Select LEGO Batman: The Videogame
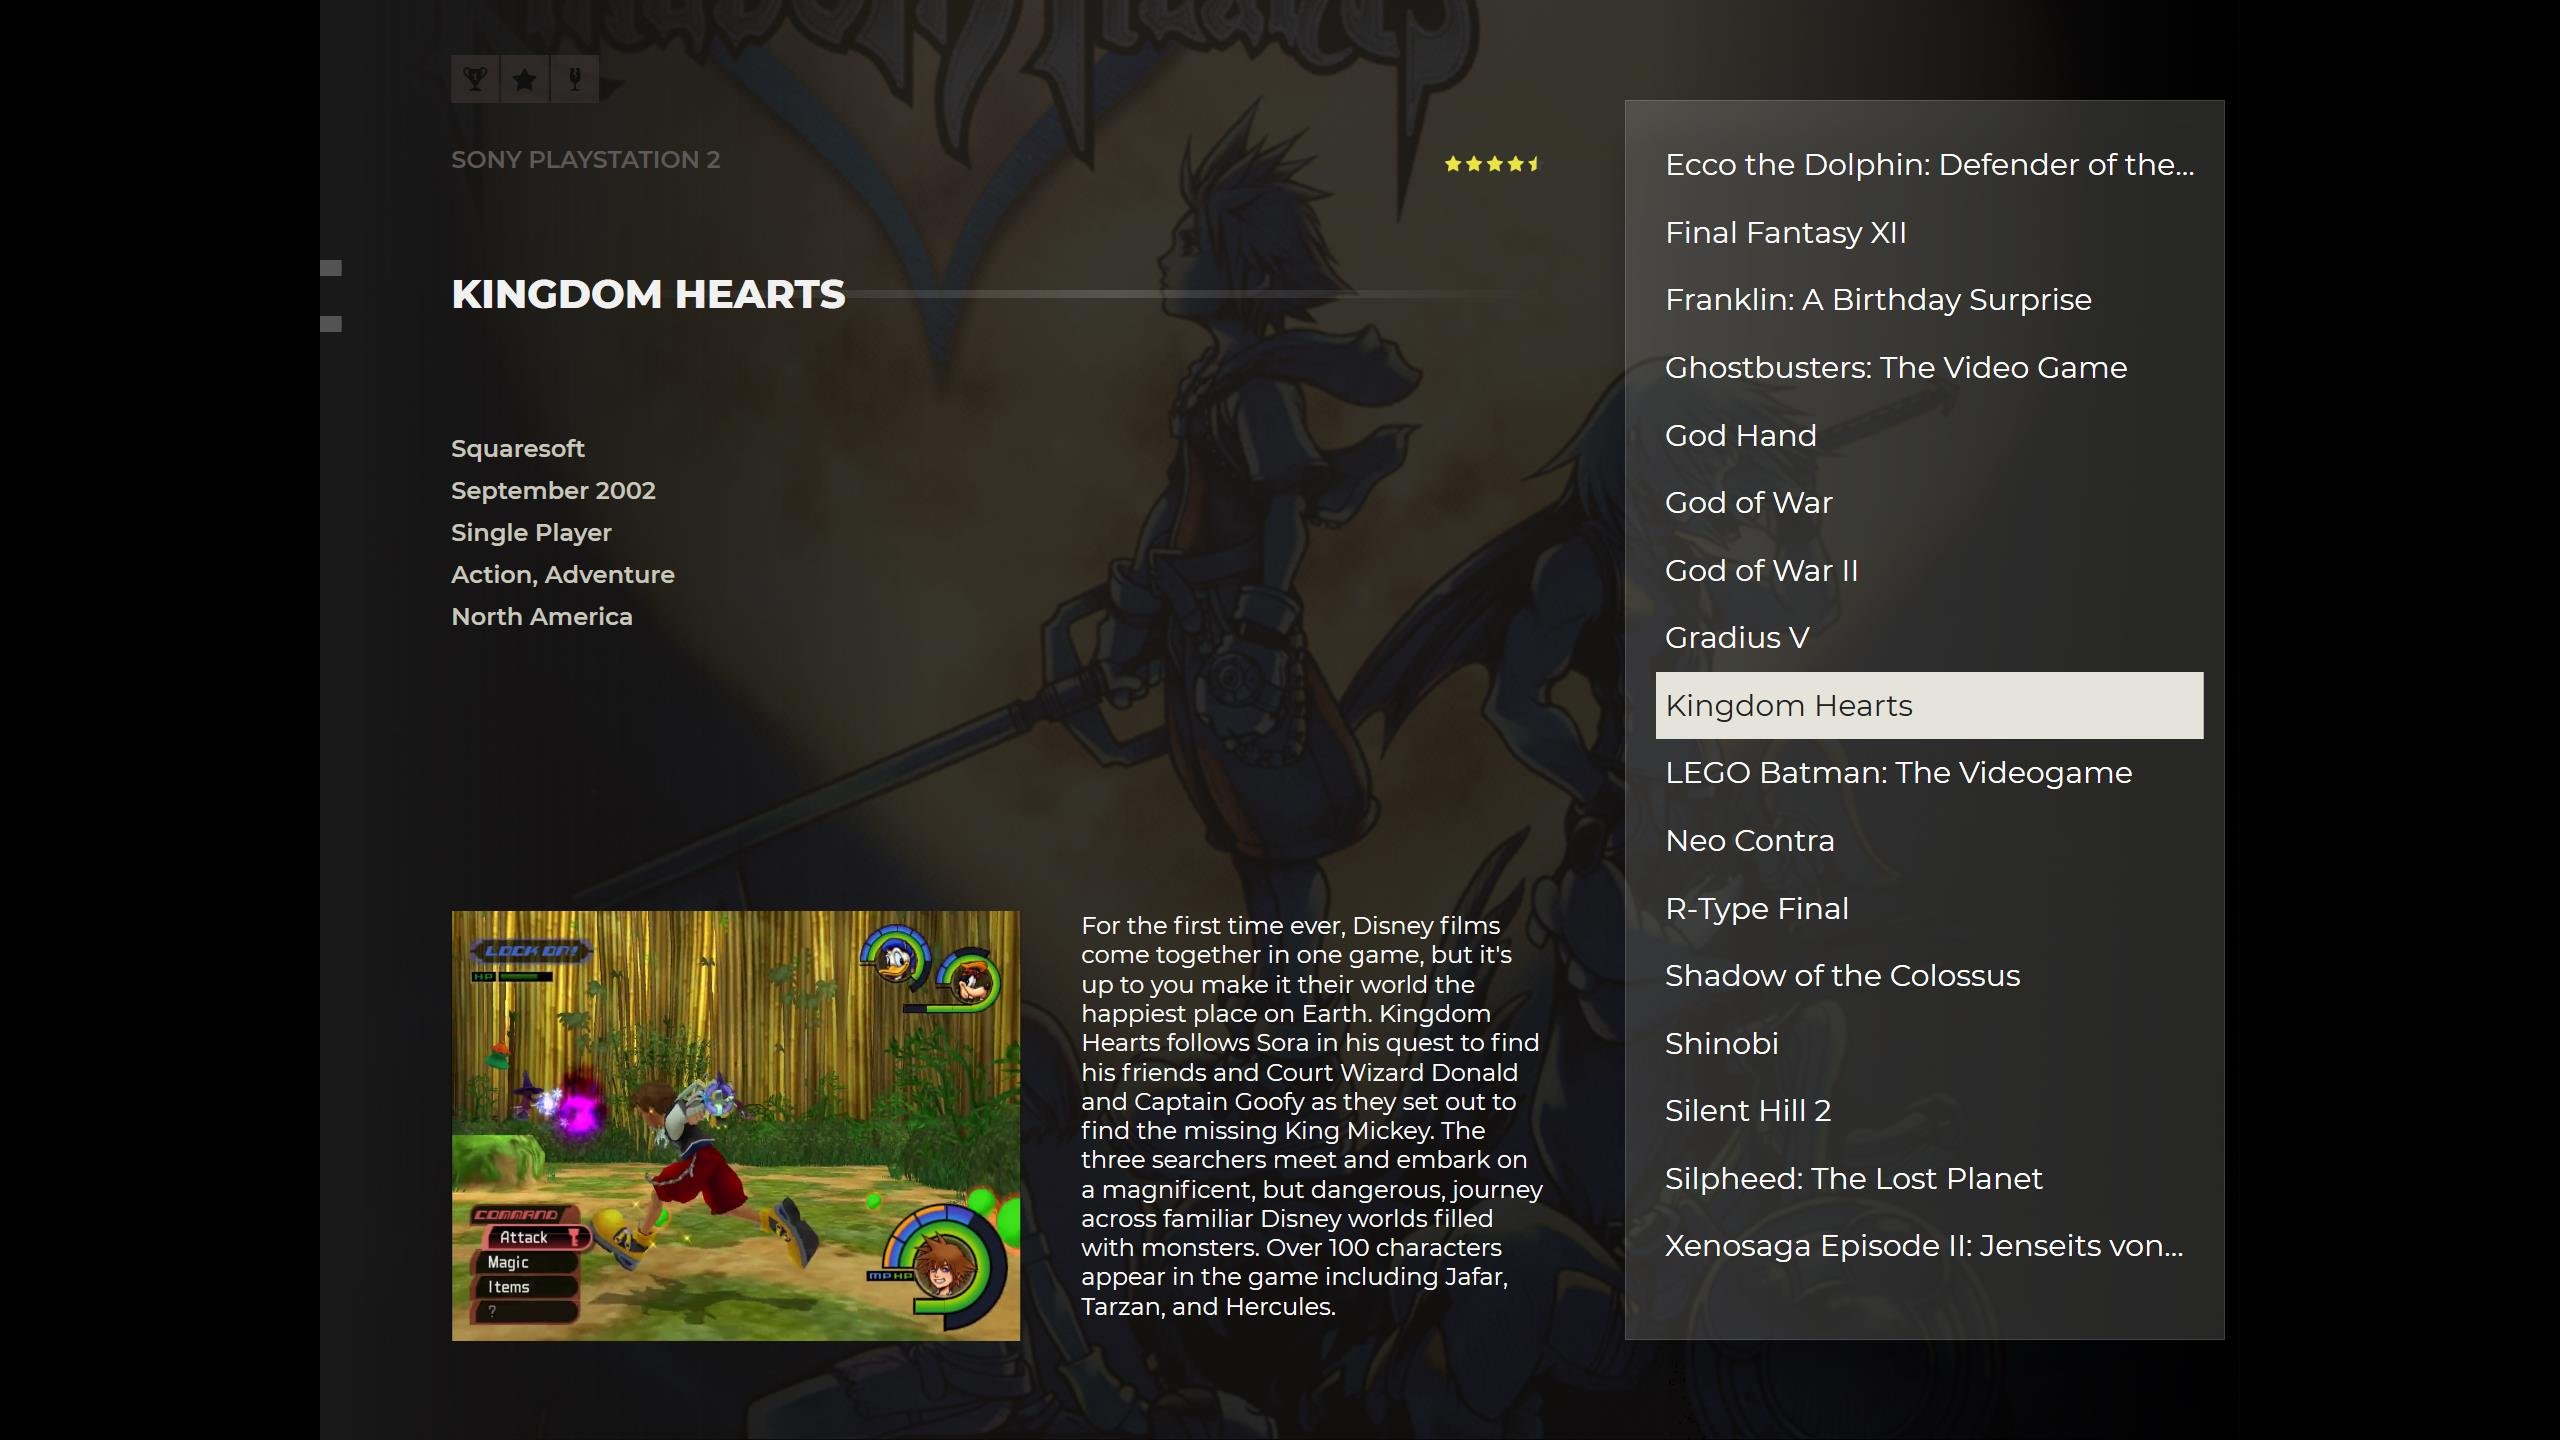2560x1440 pixels. (1929, 773)
